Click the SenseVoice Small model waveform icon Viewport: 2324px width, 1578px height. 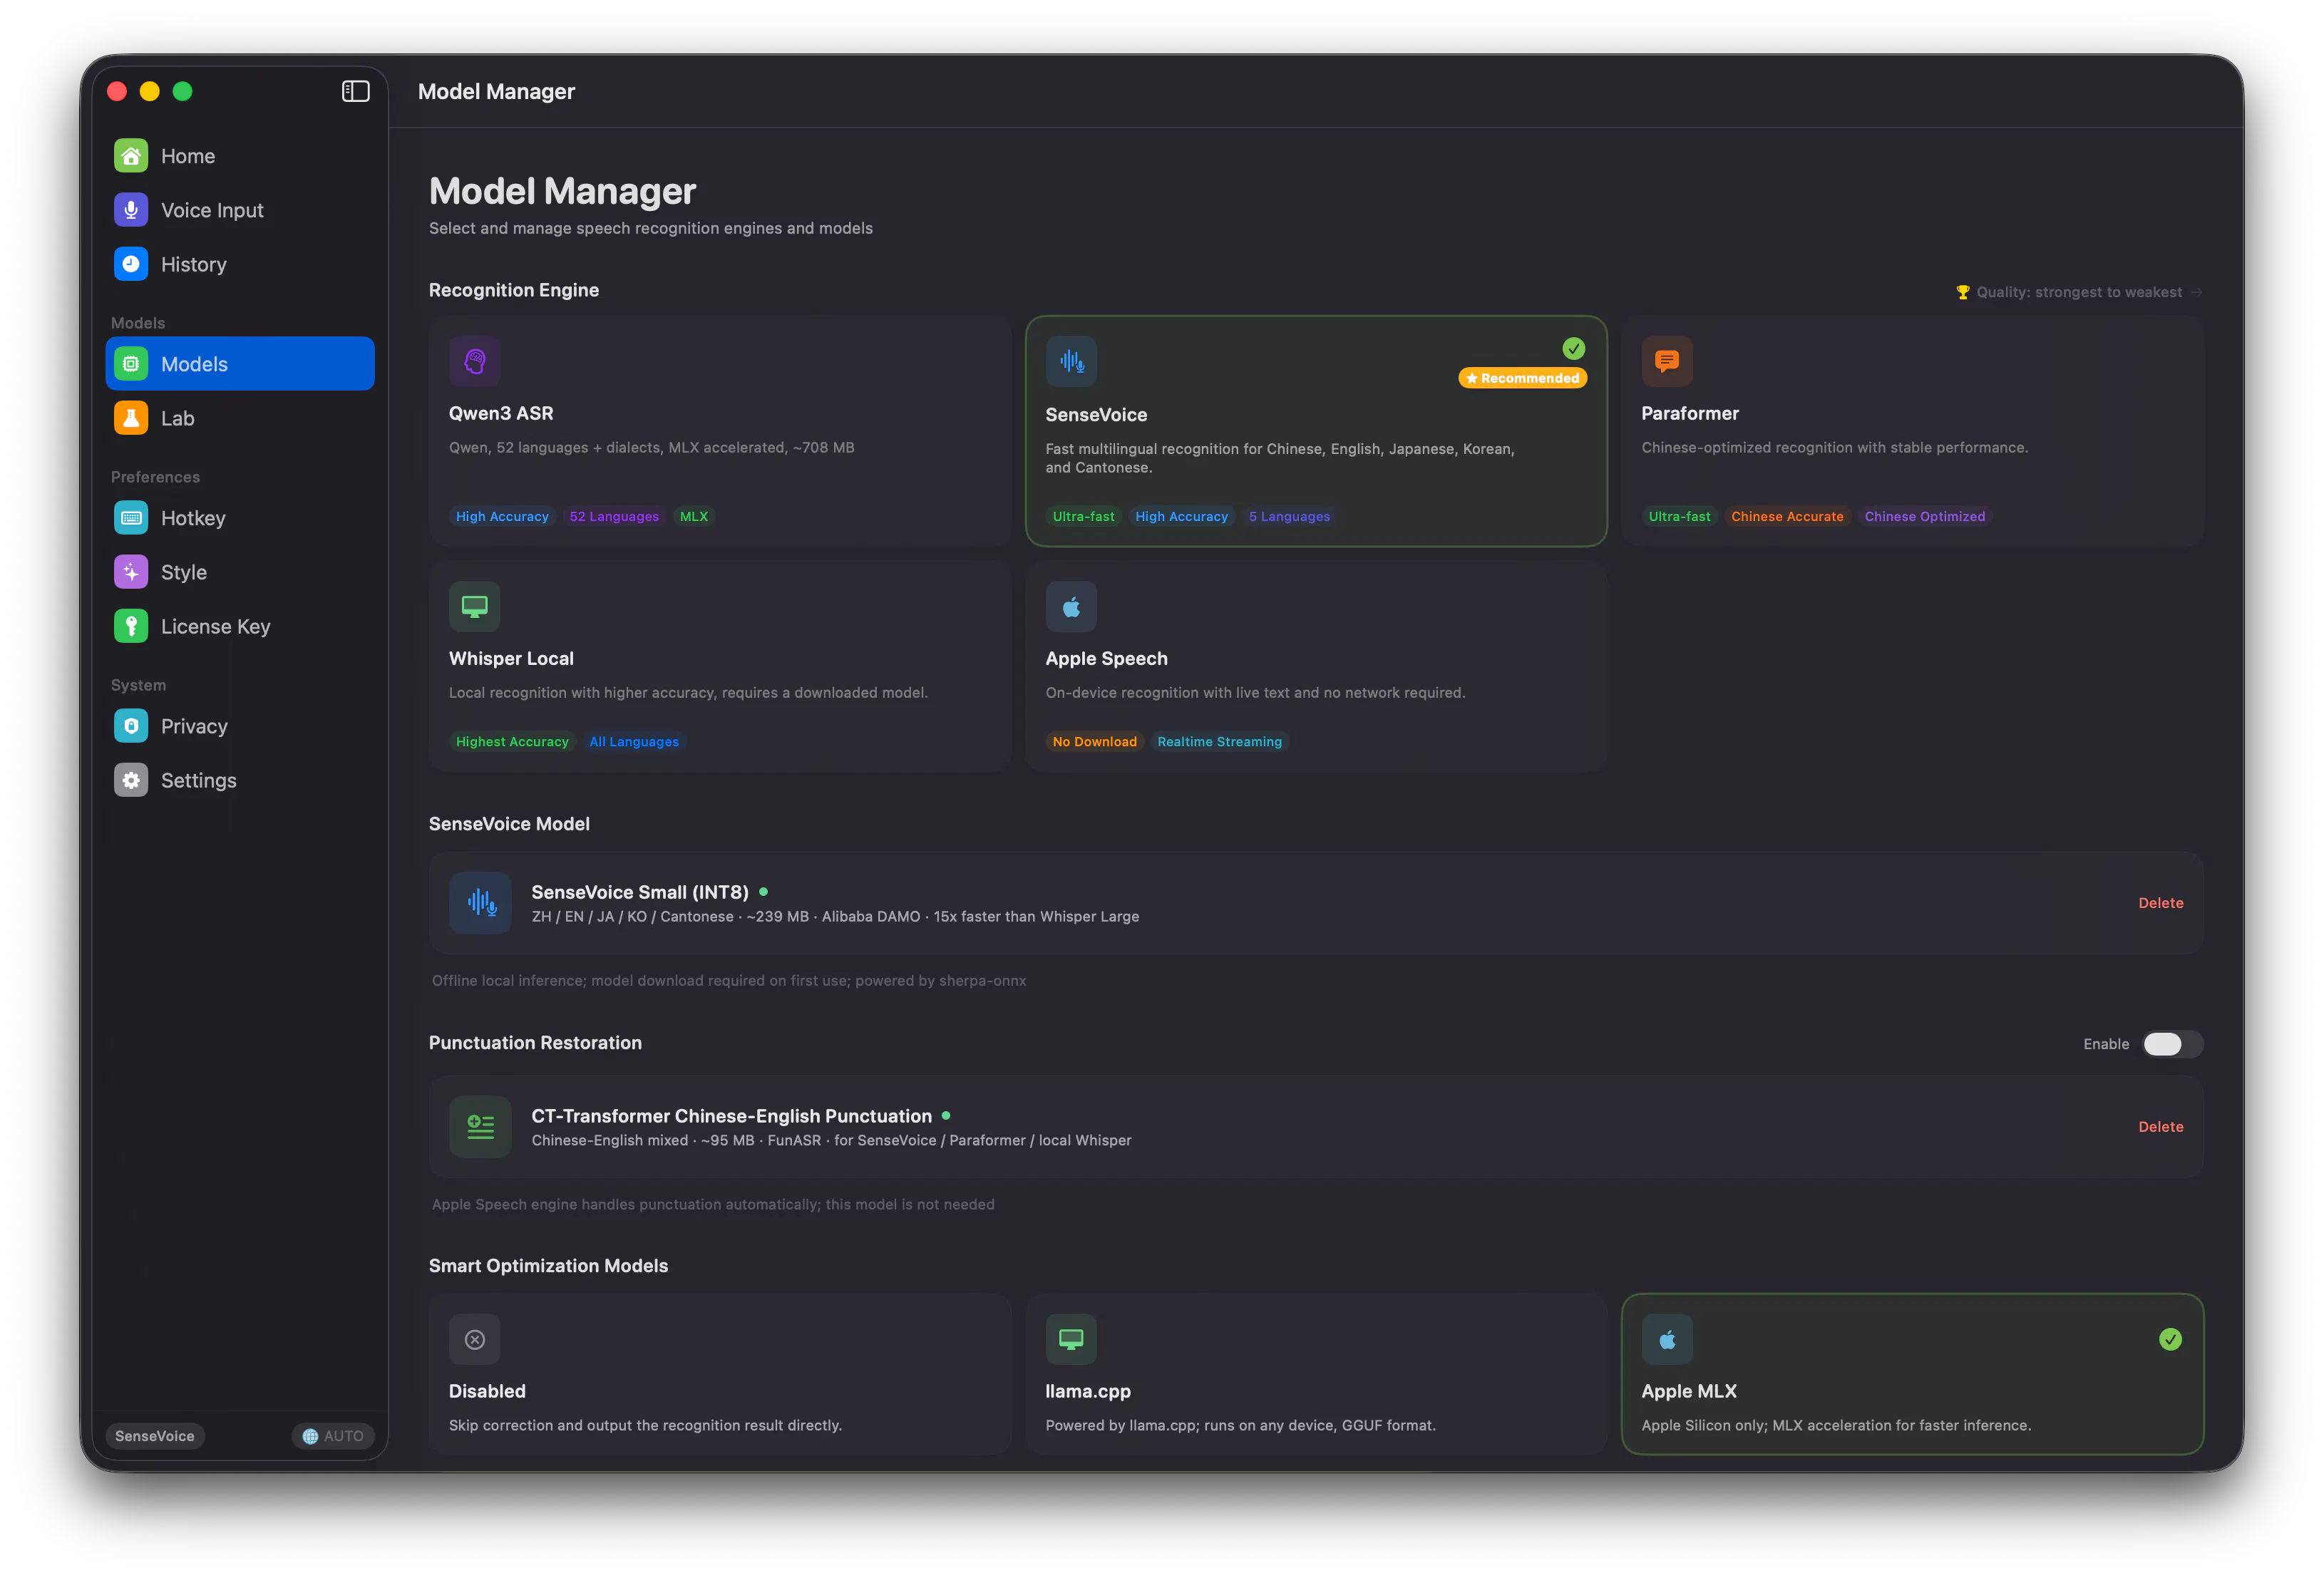(481, 903)
